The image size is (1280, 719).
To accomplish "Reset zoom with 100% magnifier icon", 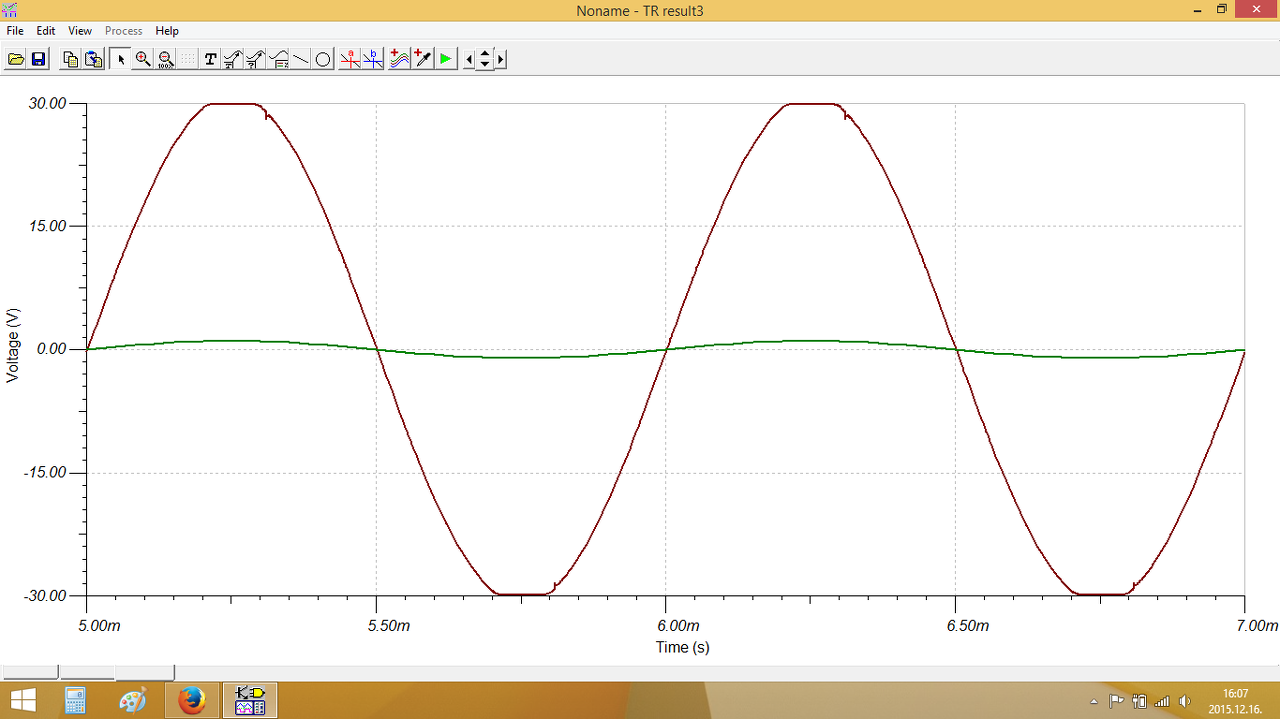I will (x=166, y=59).
